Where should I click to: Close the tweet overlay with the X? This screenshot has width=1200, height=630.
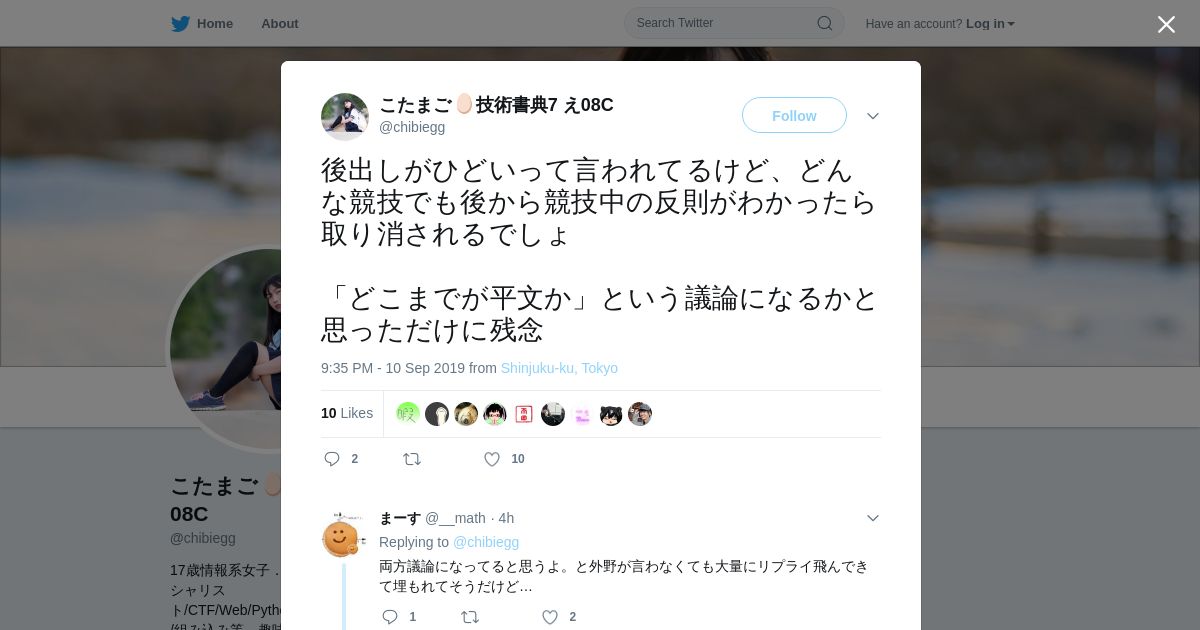pyautogui.click(x=1166, y=24)
